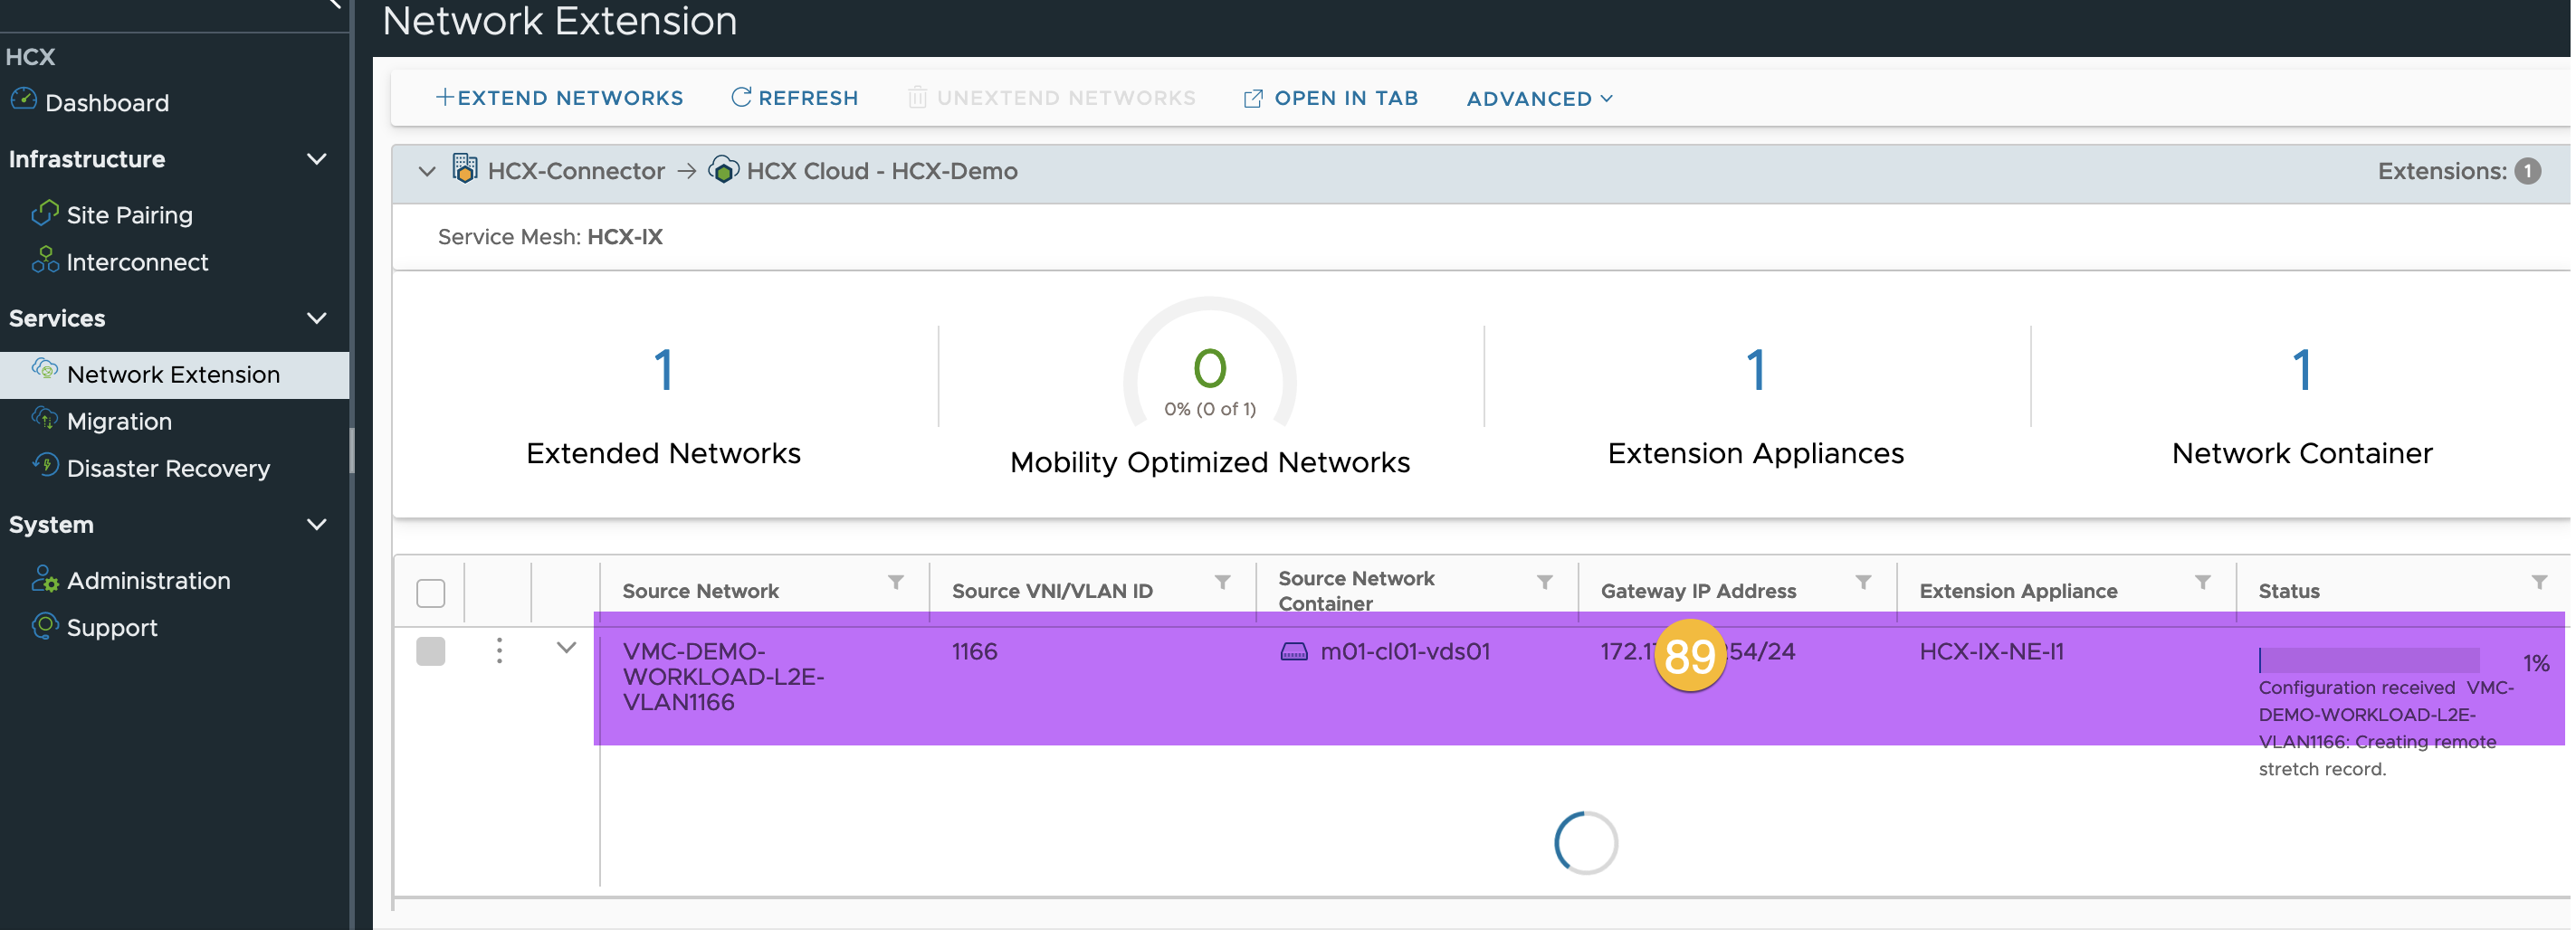Click the Site Pairing link icon
This screenshot has width=2576, height=930.
45,213
